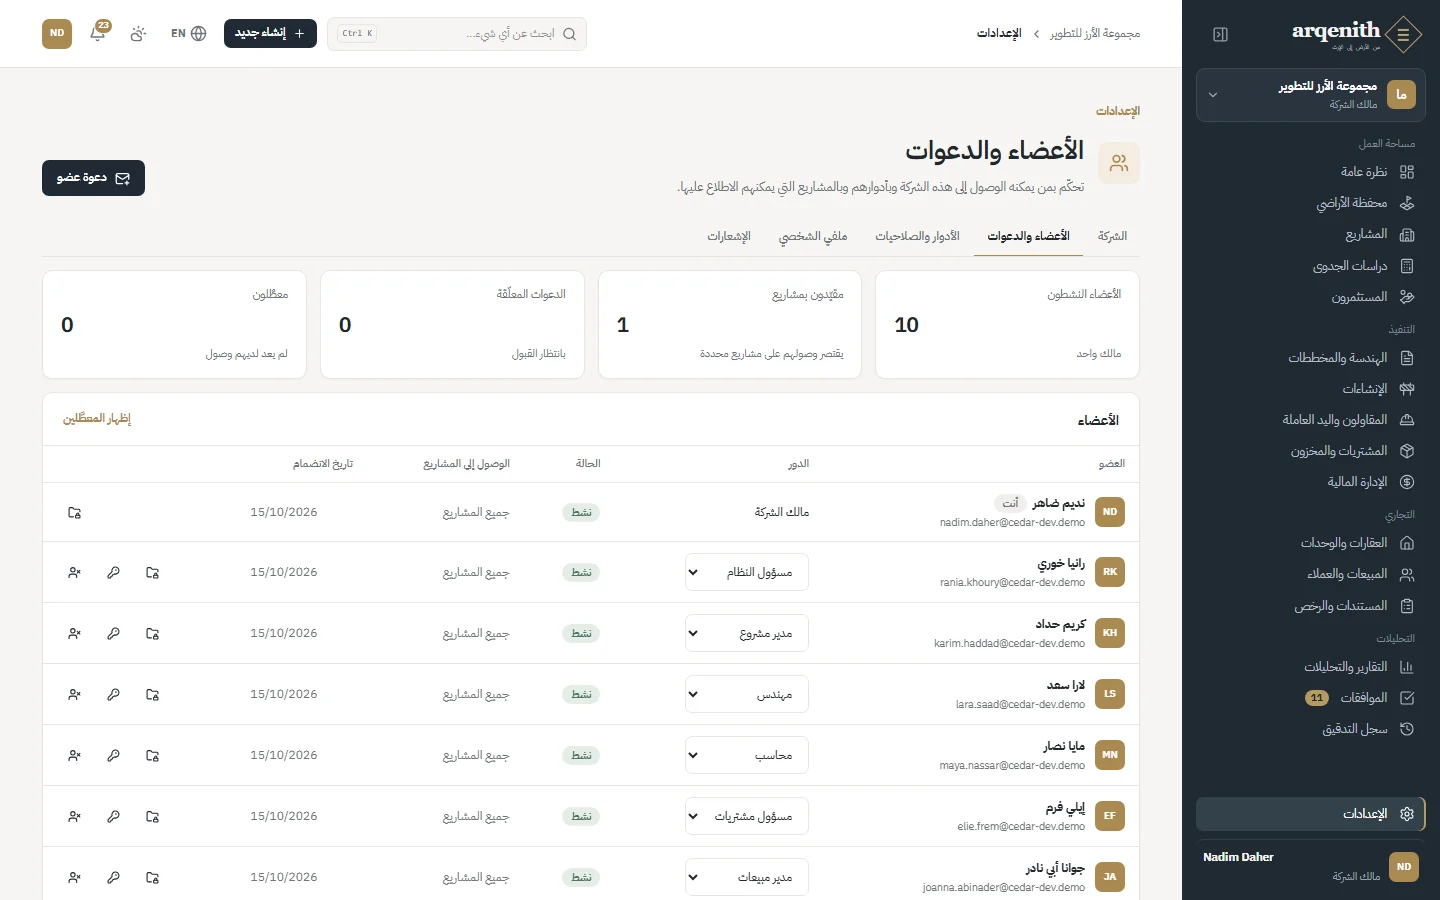Viewport: 1440px width, 900px height.
Task: Click folder-lock icon in جوانا أبي نادر row
Action: click(x=153, y=878)
